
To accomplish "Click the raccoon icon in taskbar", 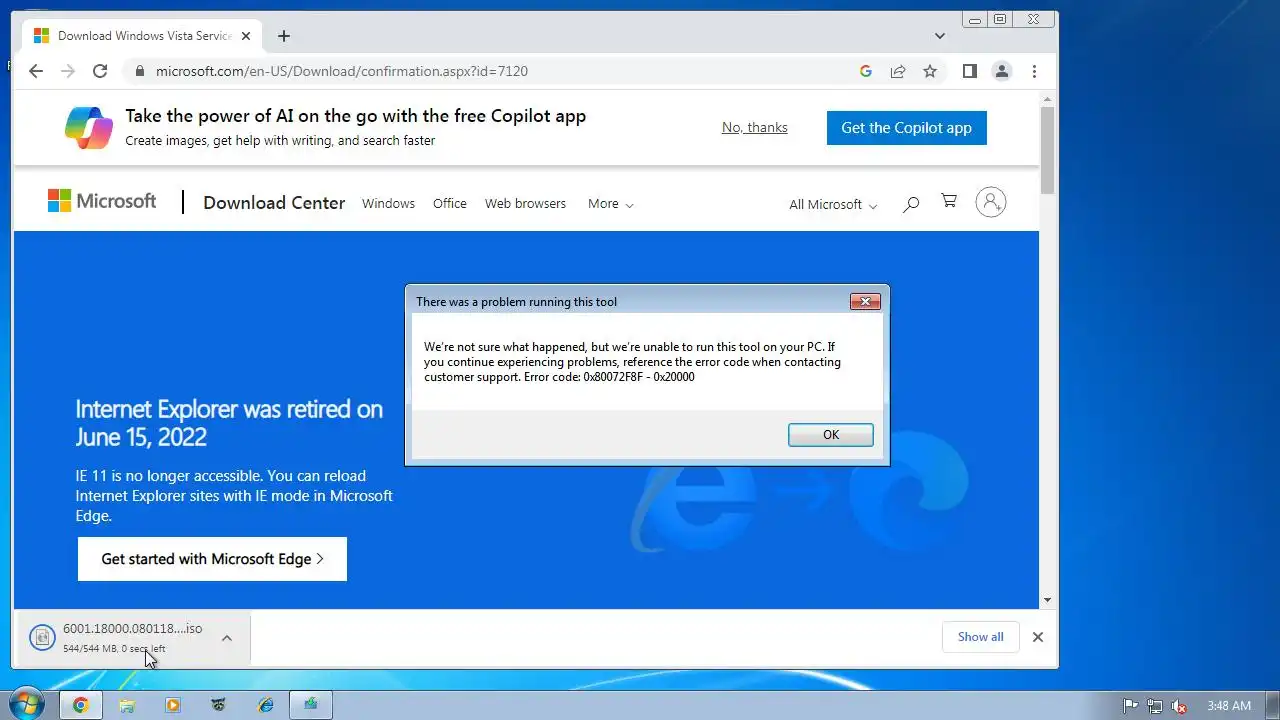I will (x=219, y=705).
